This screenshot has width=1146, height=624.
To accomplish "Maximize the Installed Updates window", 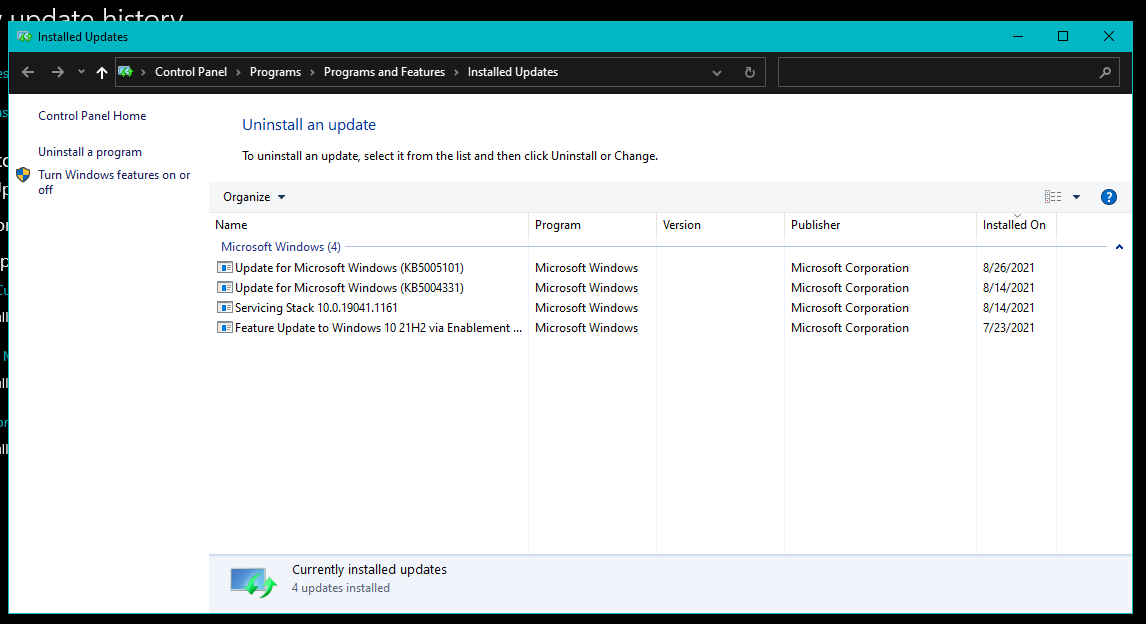I will tap(1063, 37).
